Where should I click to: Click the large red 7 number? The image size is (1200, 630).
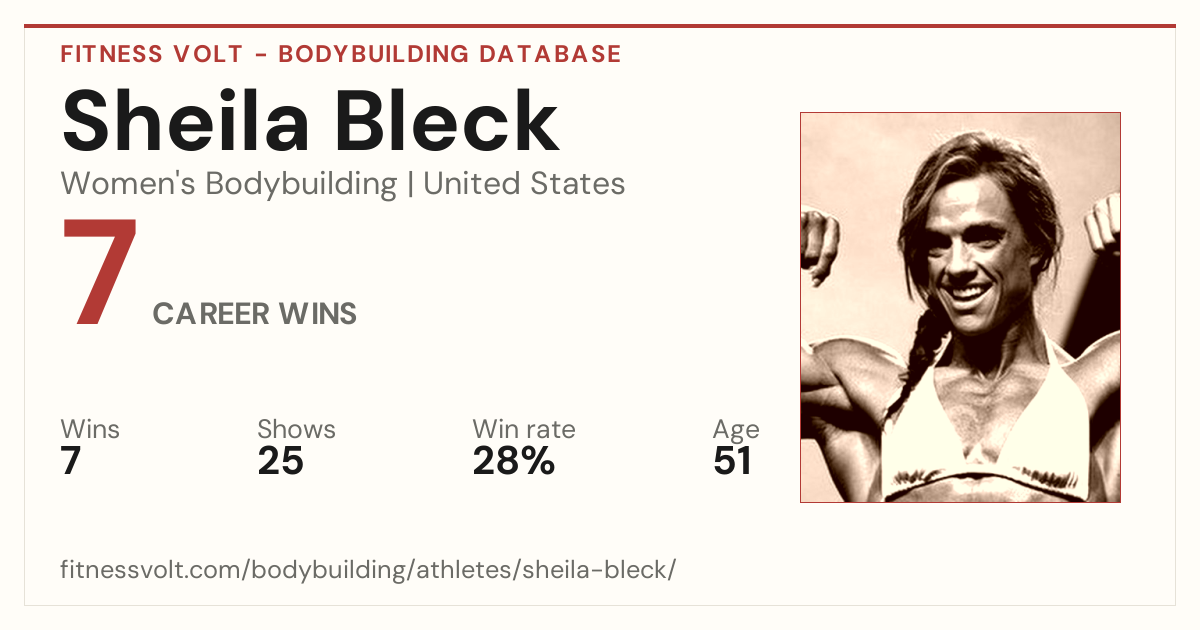click(99, 273)
